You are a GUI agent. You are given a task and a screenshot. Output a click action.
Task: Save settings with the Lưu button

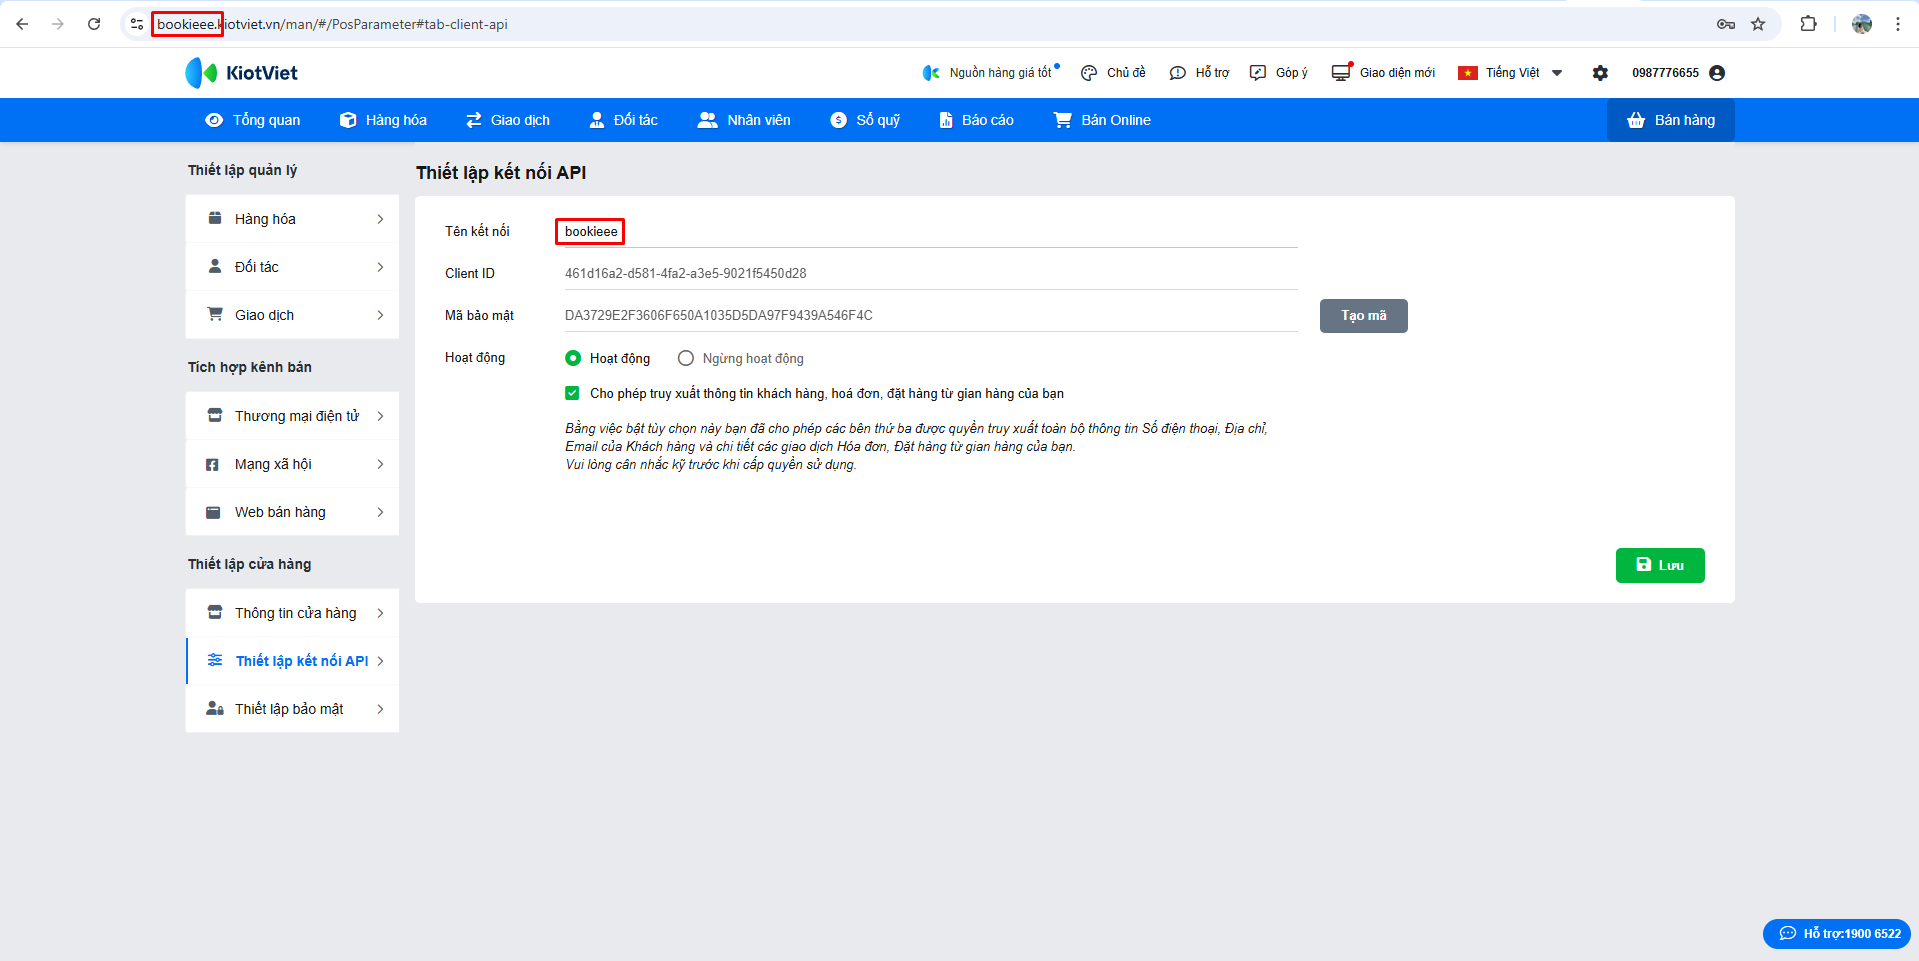click(x=1659, y=565)
